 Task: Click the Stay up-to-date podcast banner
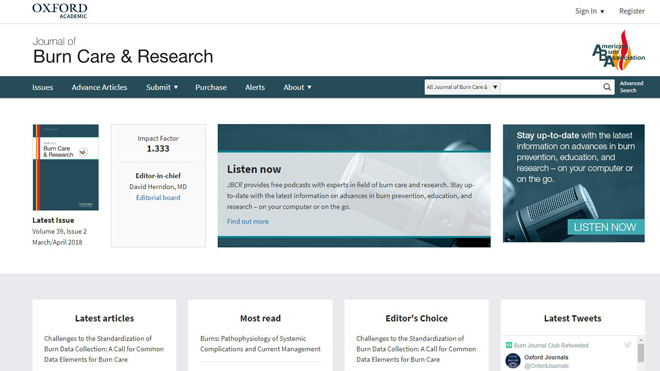coord(574,183)
